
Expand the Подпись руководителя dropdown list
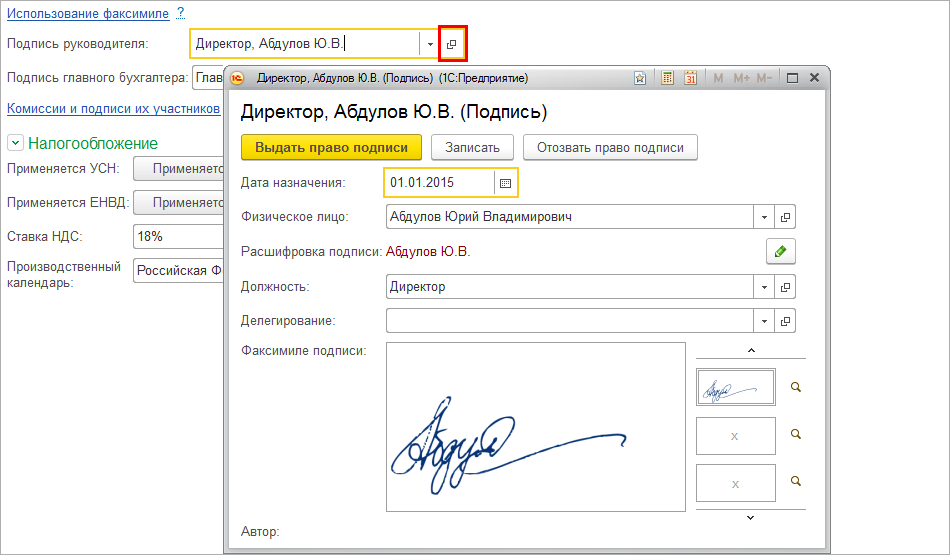(430, 44)
